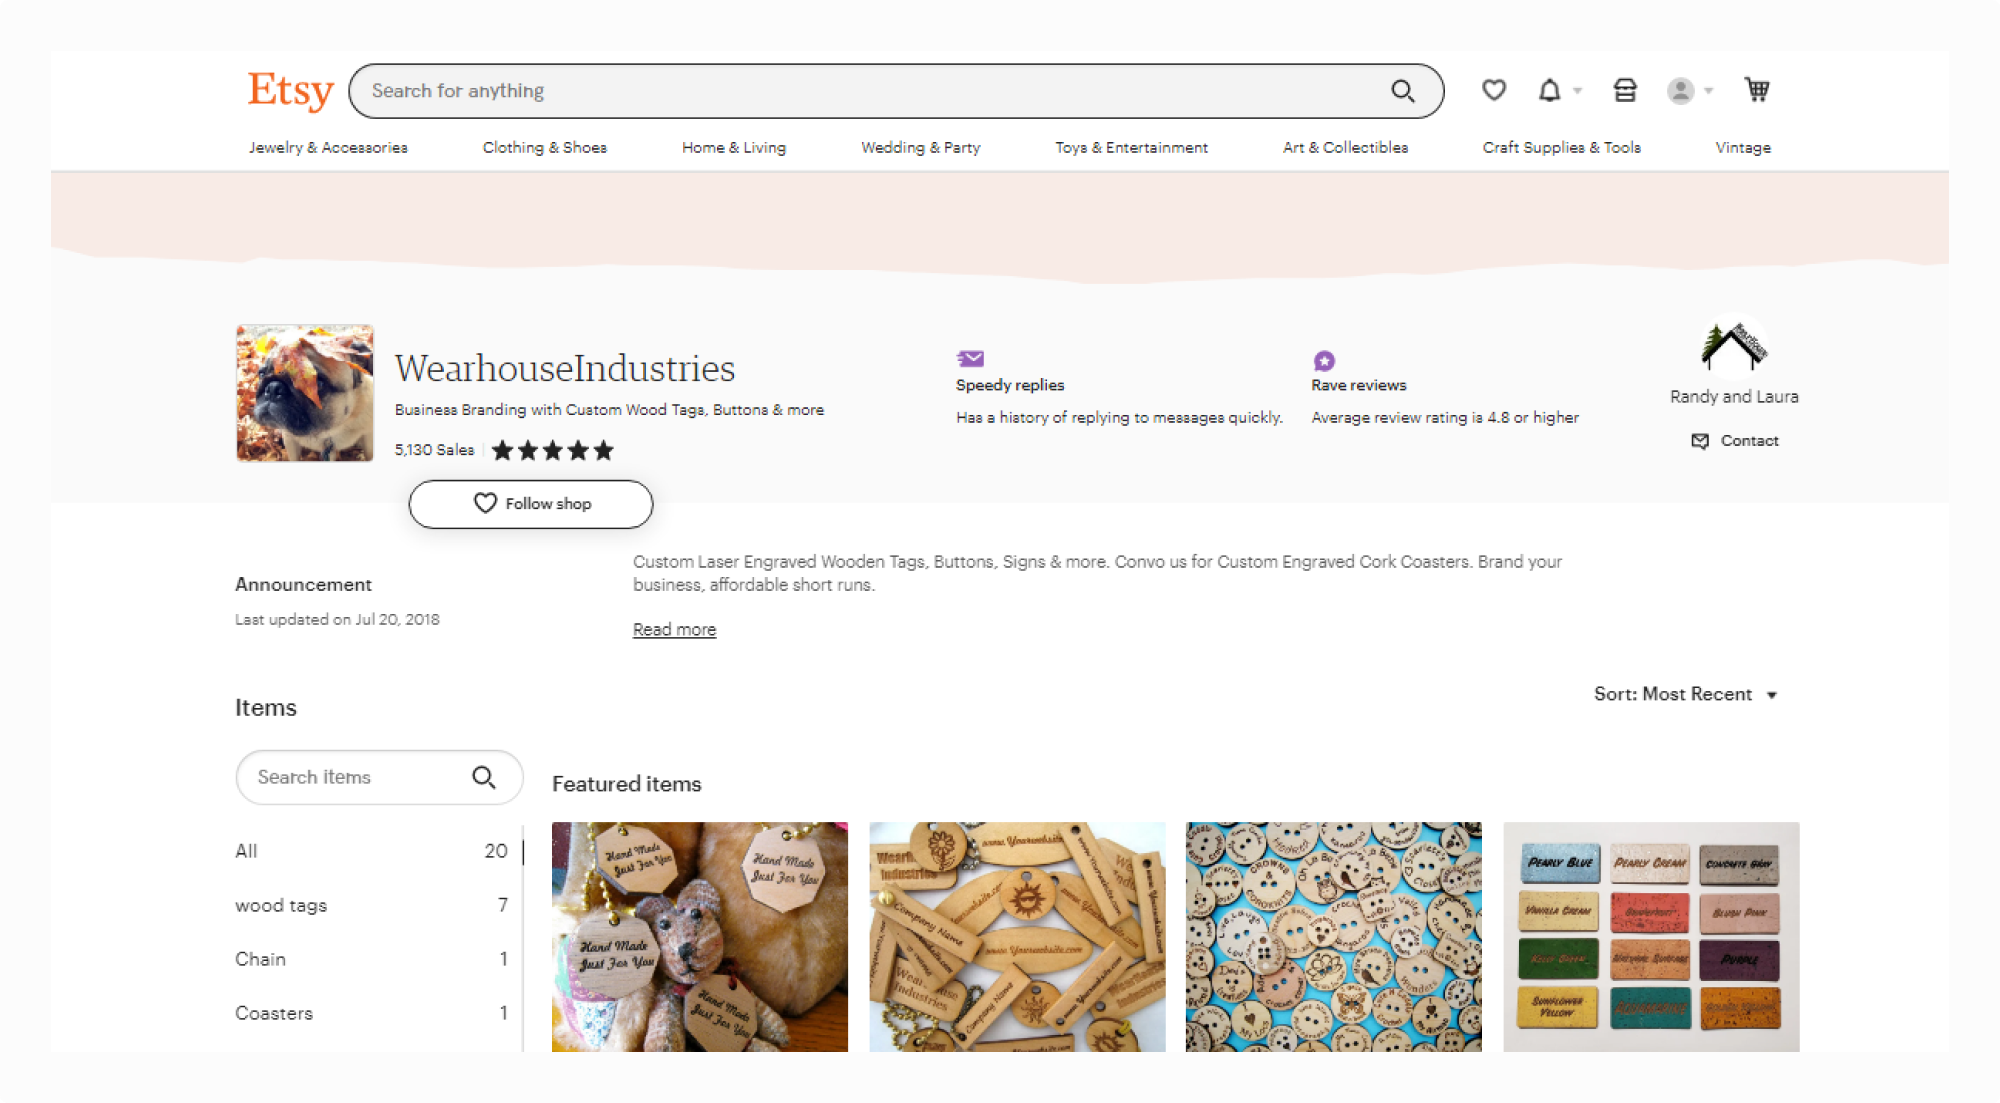The image size is (2000, 1103).
Task: Select Coasters section
Action: click(x=372, y=1013)
